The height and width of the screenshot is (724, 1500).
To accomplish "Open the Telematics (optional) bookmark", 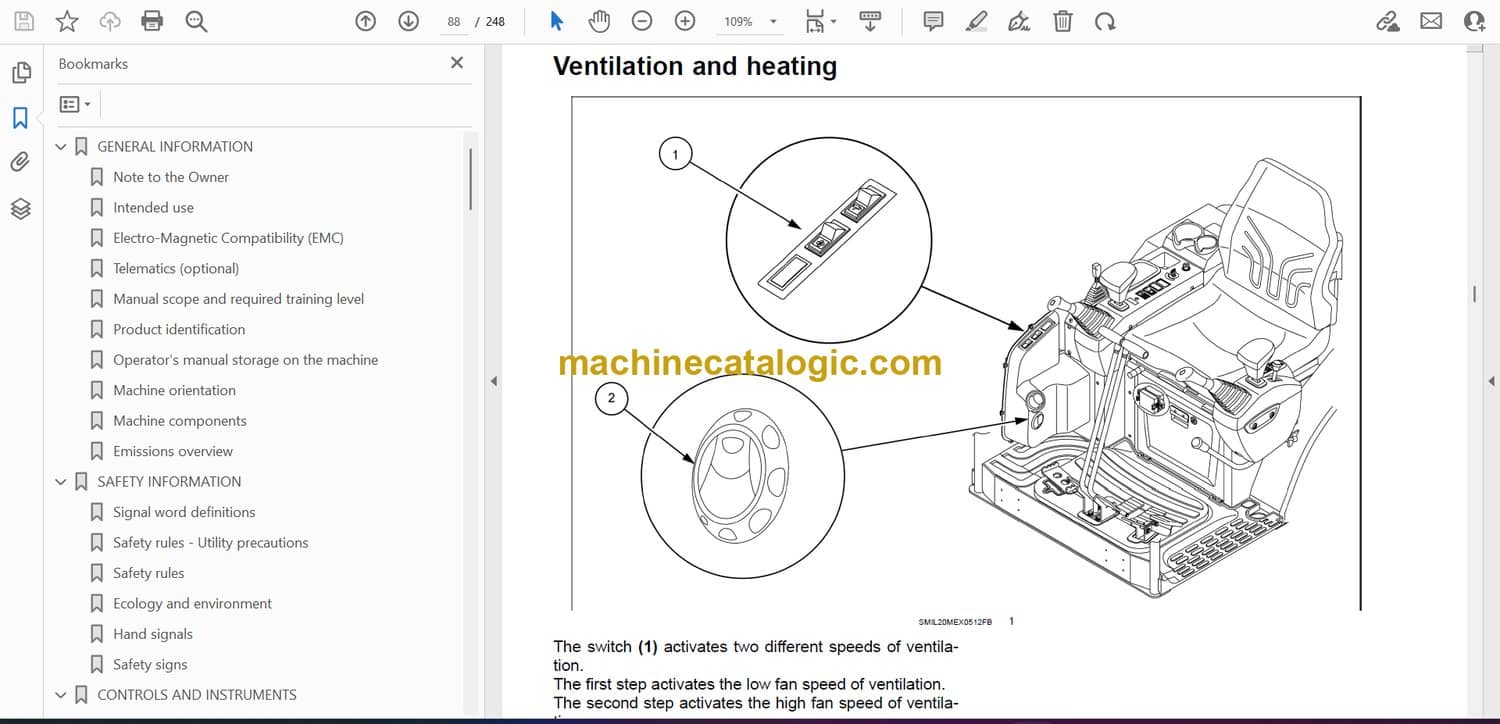I will [176, 268].
